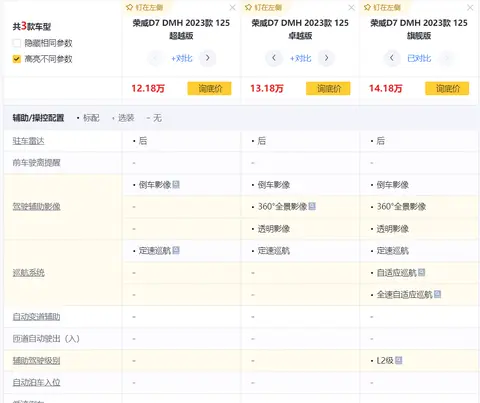480x403 pixels.
Task: Remove the 超越版 model column
Action: (232, 8)
